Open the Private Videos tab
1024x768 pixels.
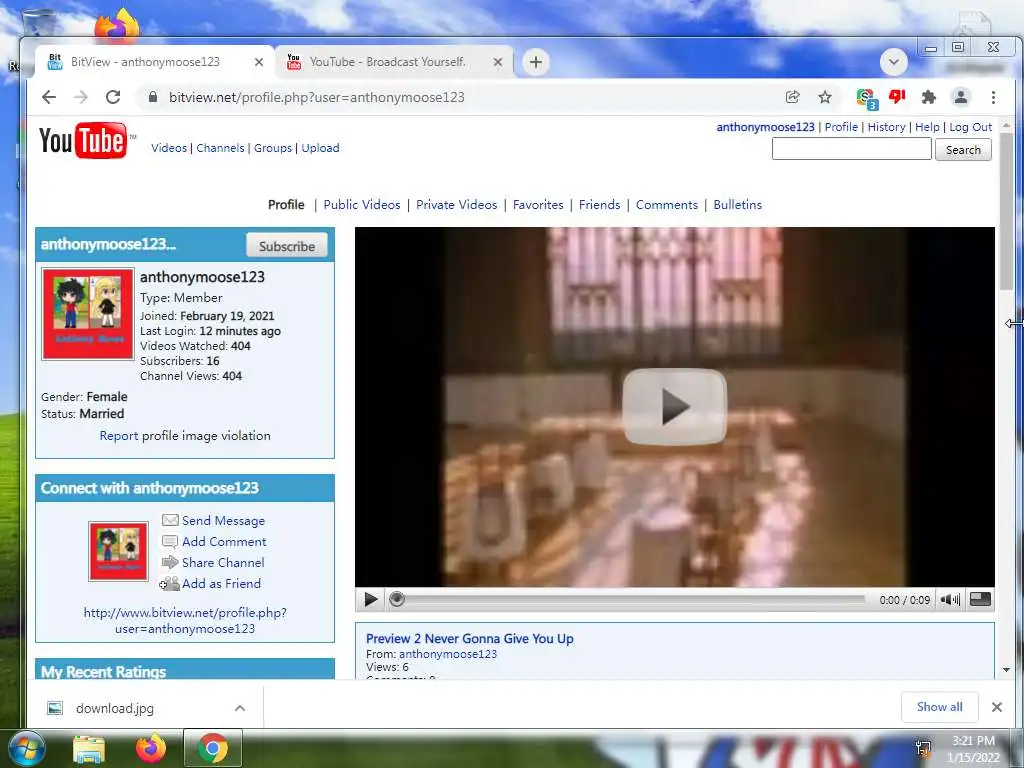pos(456,204)
